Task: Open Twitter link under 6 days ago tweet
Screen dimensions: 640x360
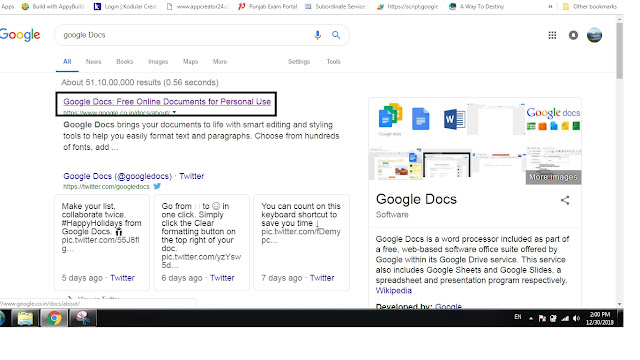Action: [222, 278]
